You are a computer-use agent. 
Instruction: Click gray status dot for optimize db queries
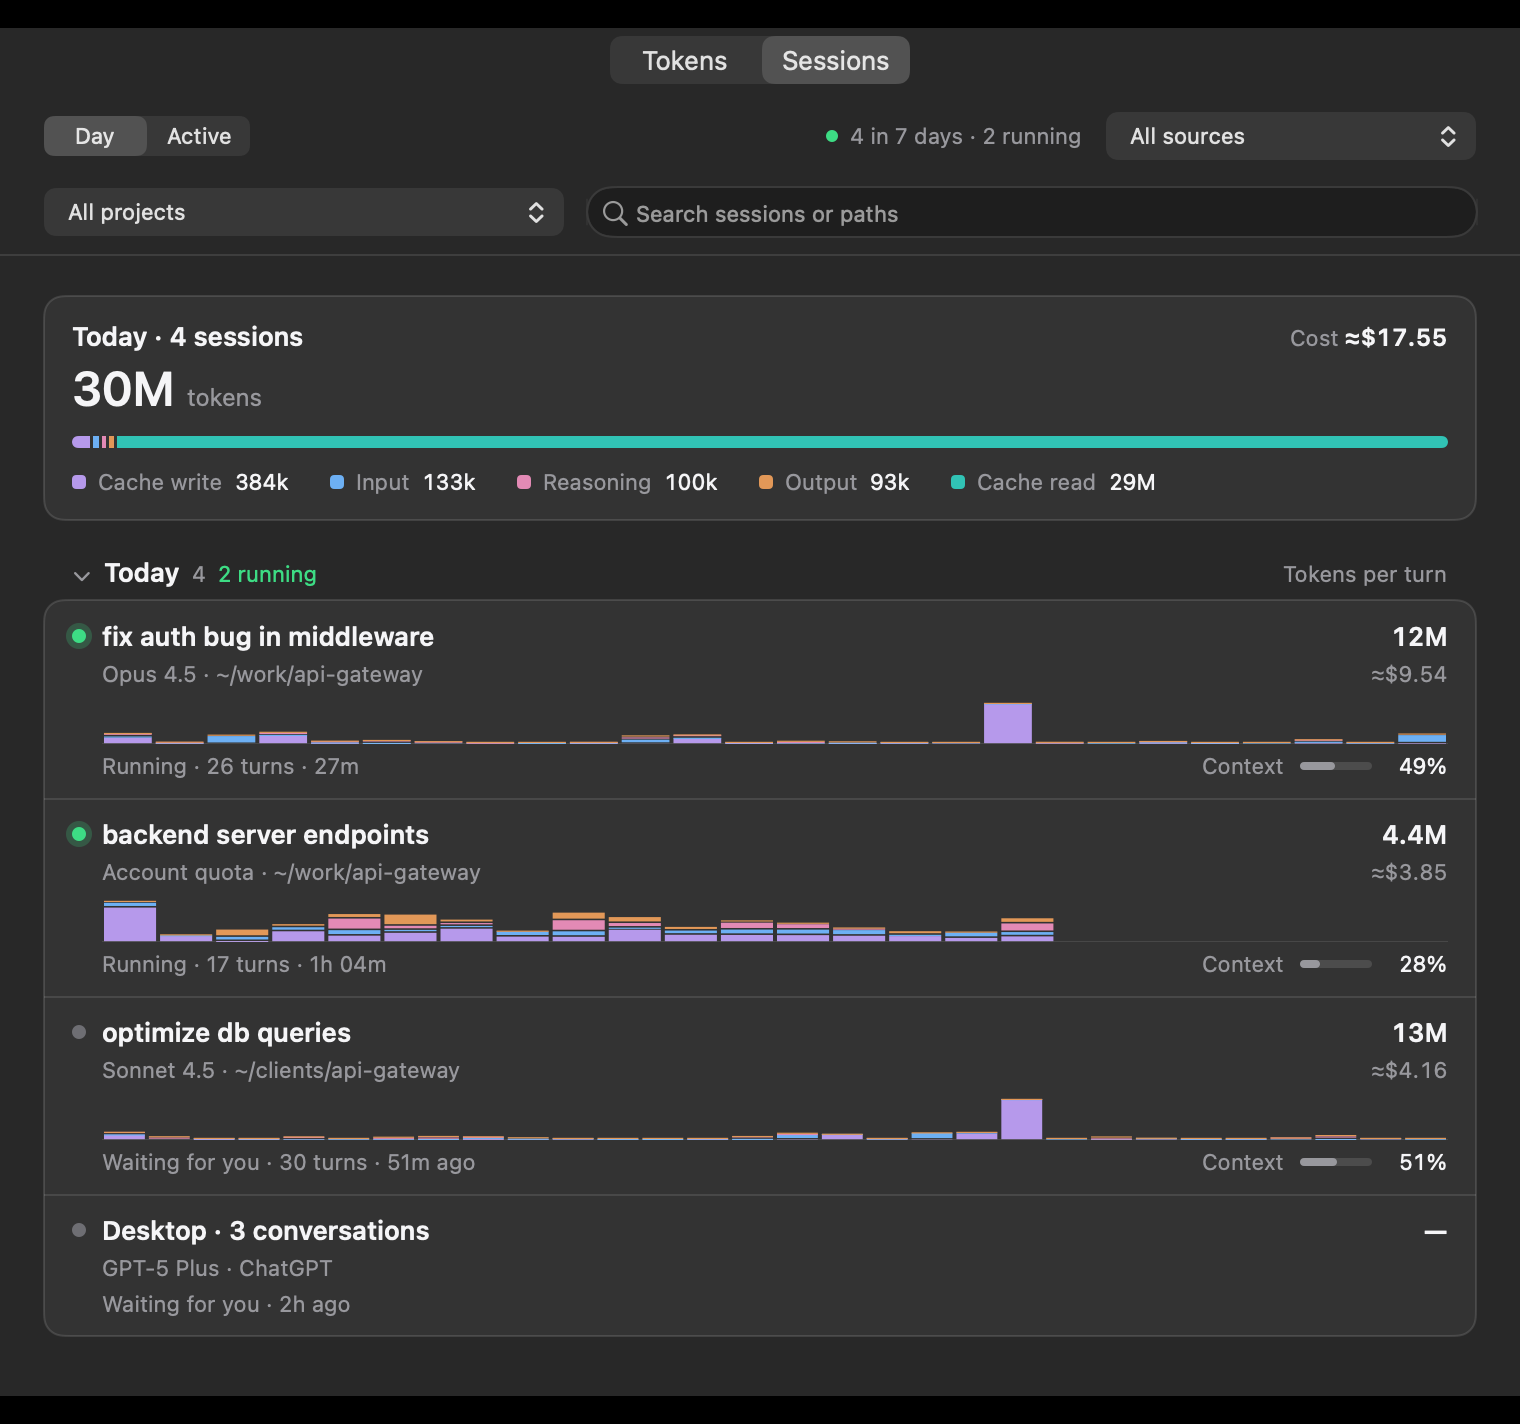pyautogui.click(x=79, y=1032)
